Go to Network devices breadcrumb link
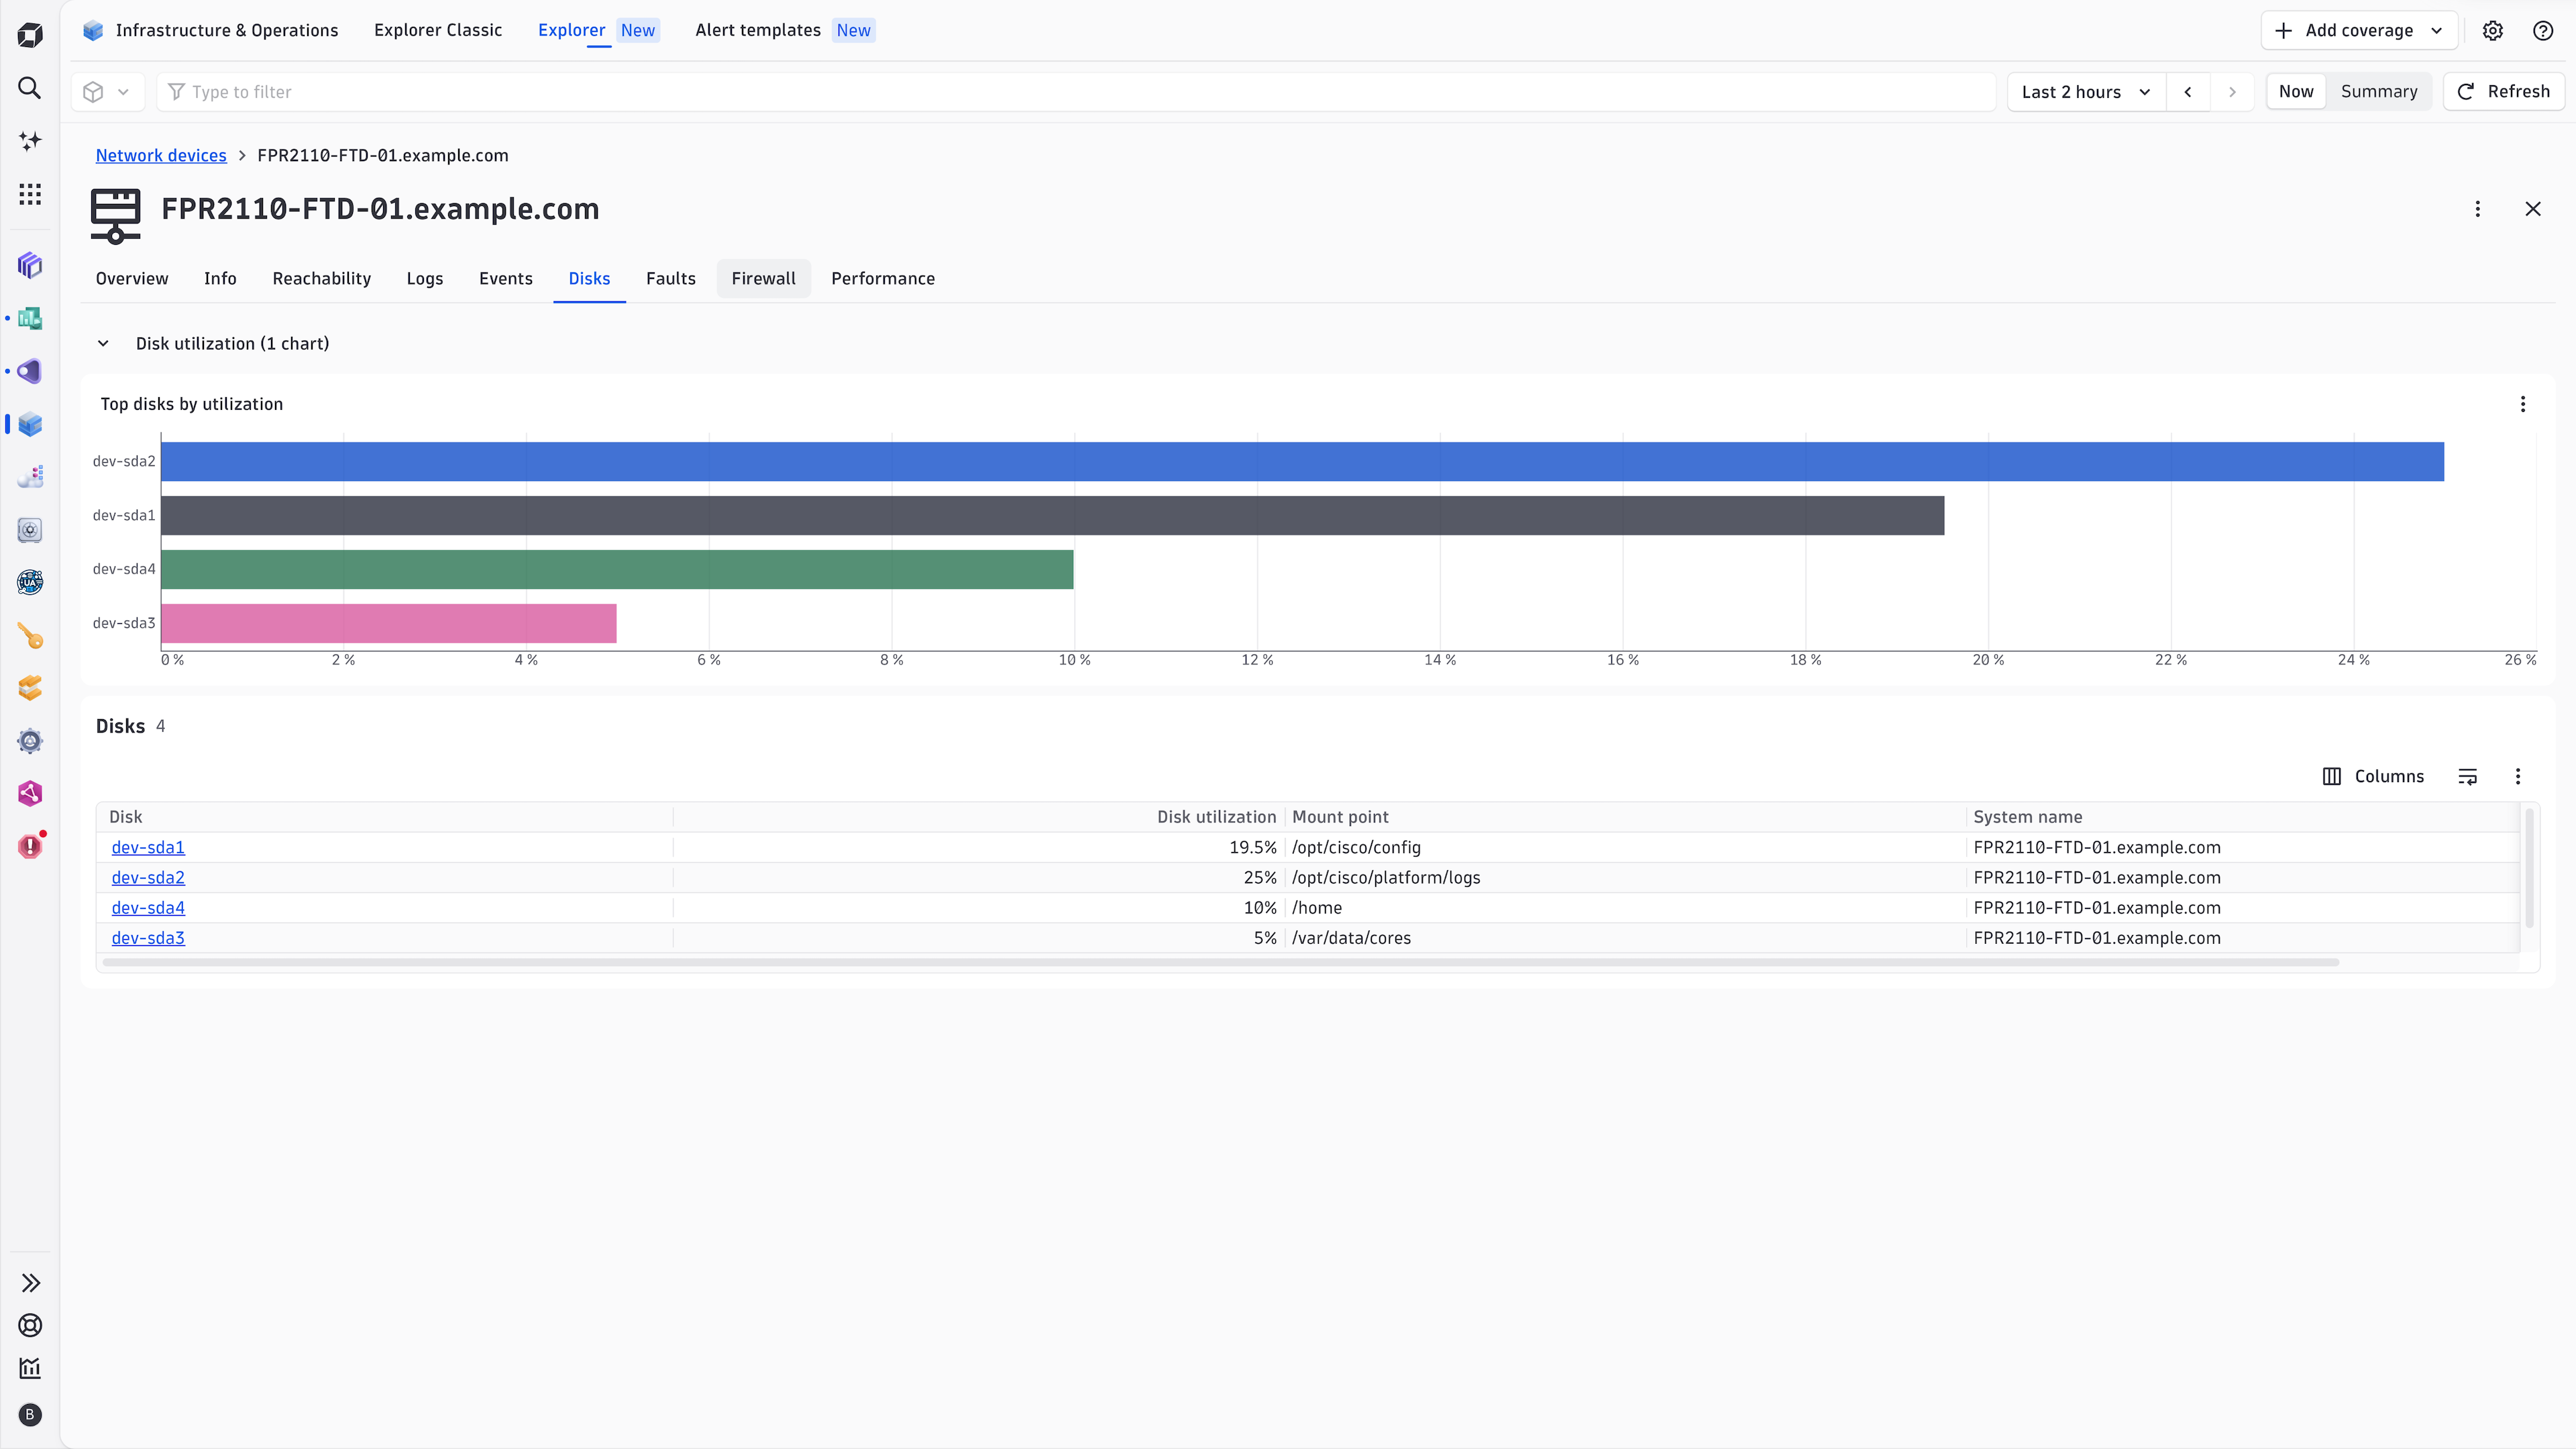This screenshot has height=1449, width=2576. [161, 156]
